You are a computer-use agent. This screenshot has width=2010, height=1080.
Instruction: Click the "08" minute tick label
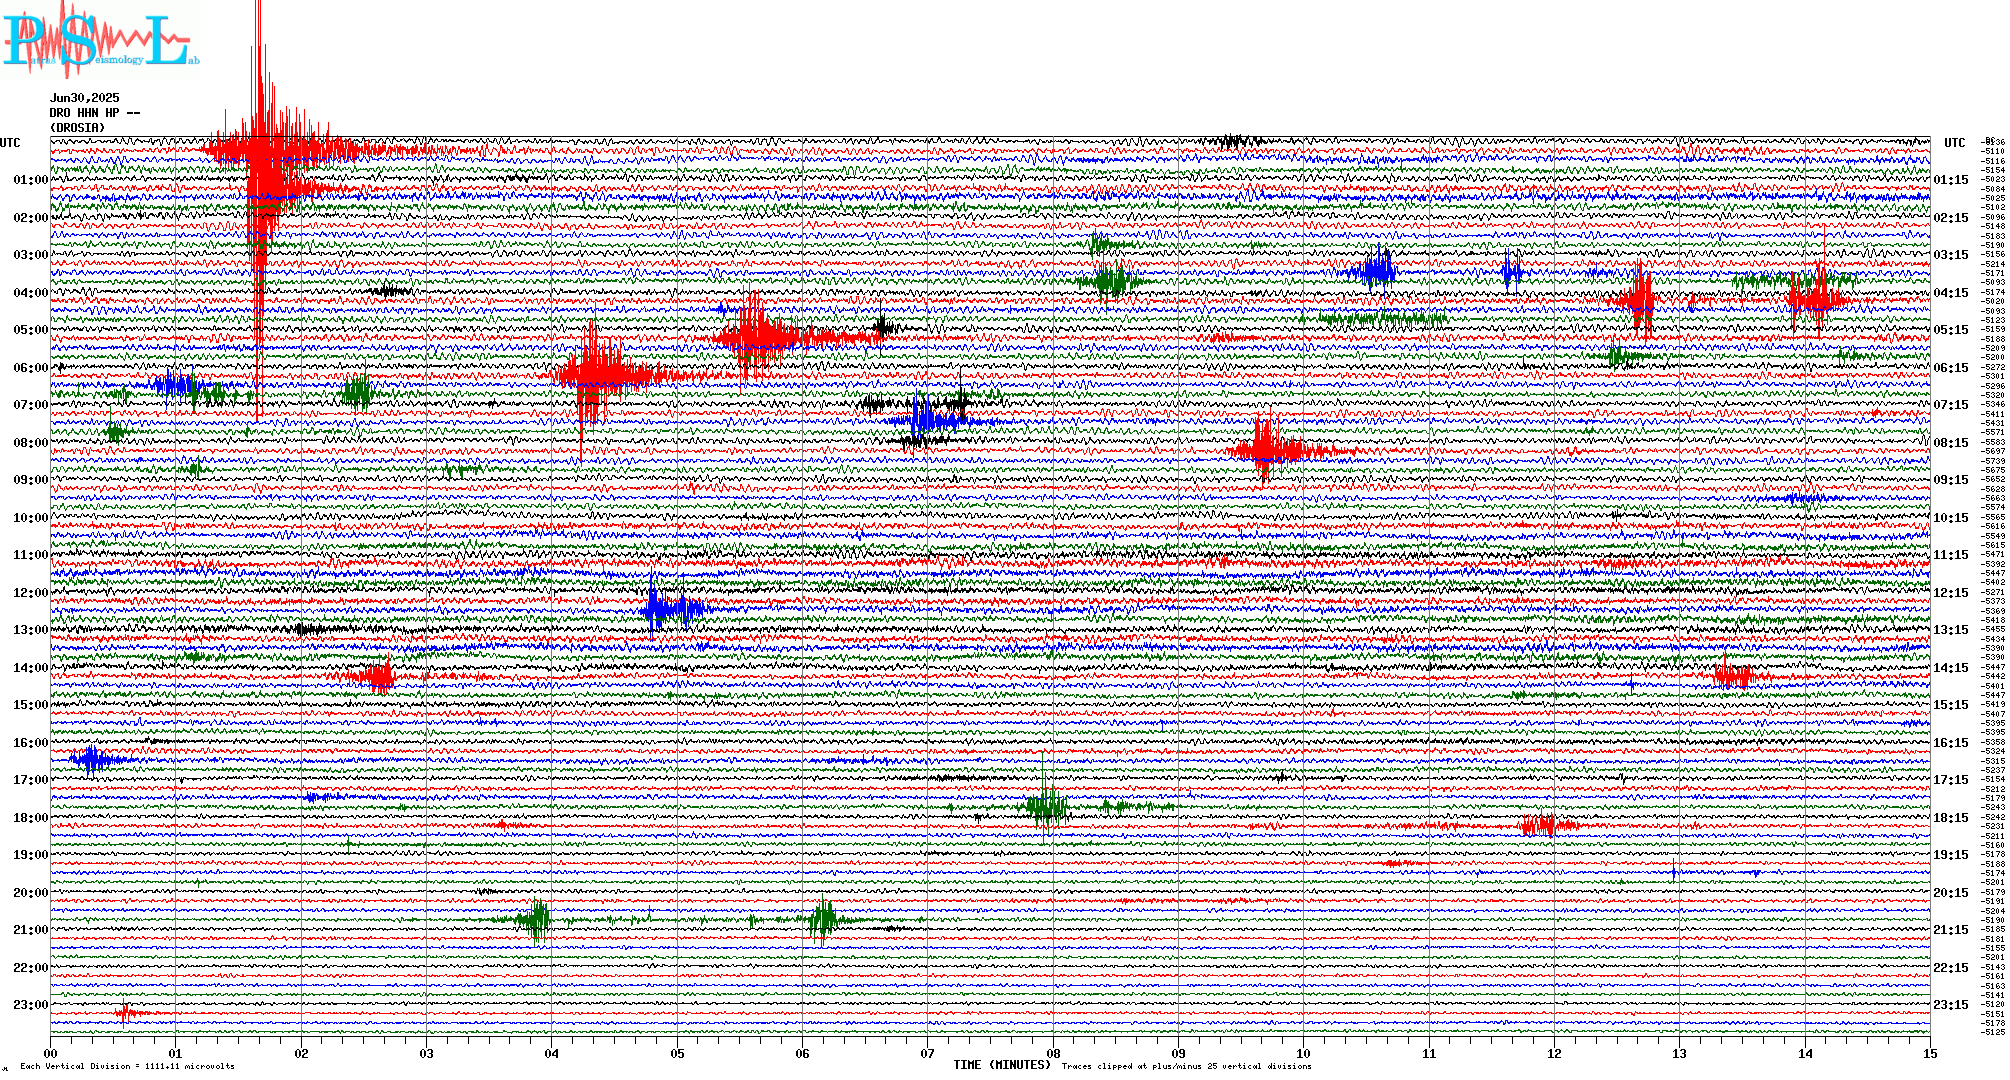tap(1053, 1053)
